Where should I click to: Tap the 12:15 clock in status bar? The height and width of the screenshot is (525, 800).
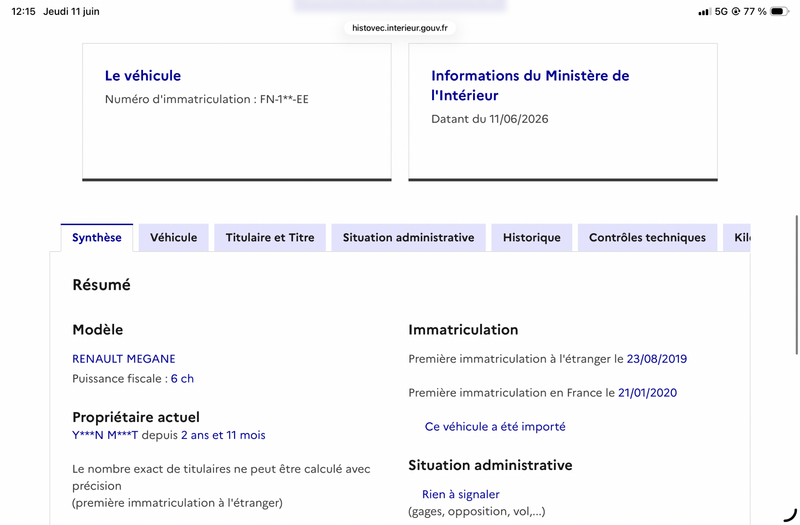[23, 11]
